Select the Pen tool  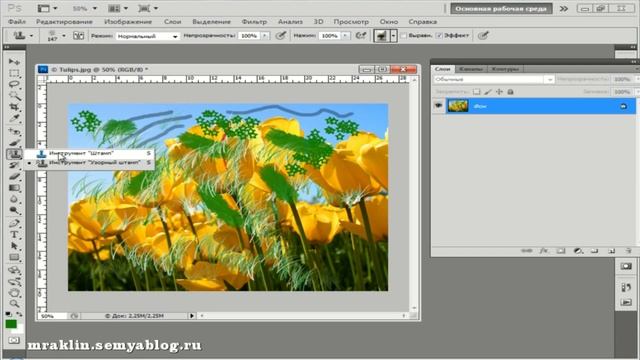pos(14,223)
